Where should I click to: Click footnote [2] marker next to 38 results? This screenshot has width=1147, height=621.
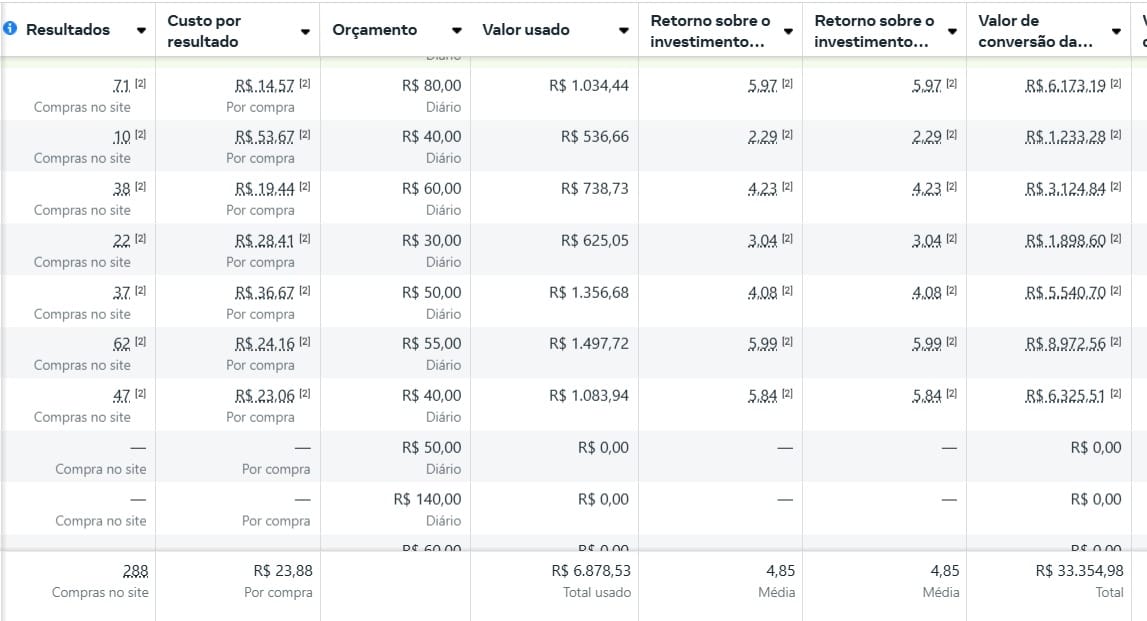pos(141,187)
